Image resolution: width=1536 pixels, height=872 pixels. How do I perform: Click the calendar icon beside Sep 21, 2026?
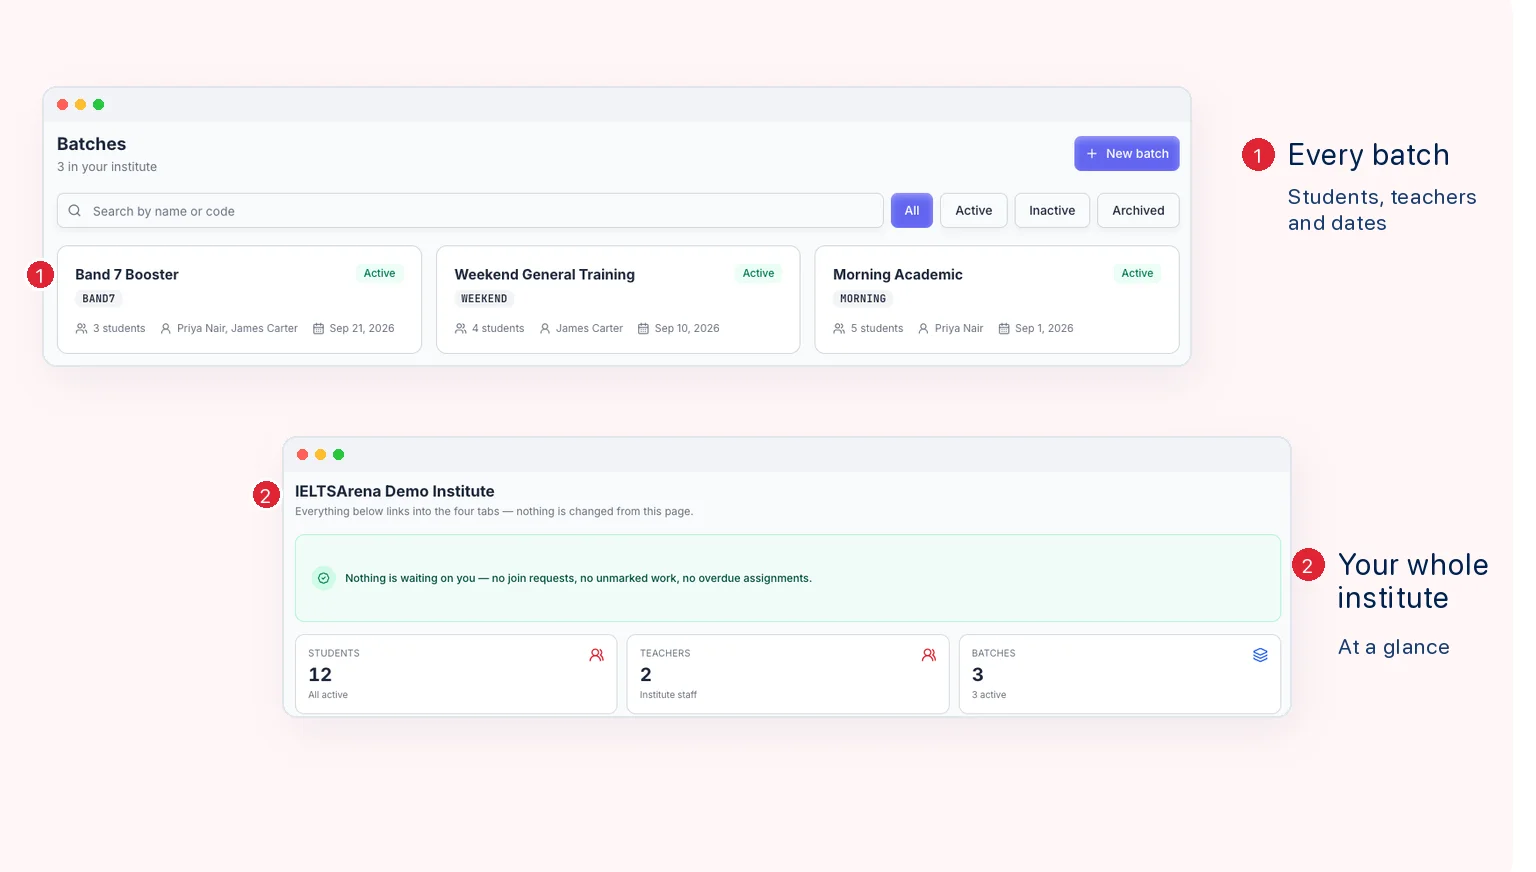point(319,328)
